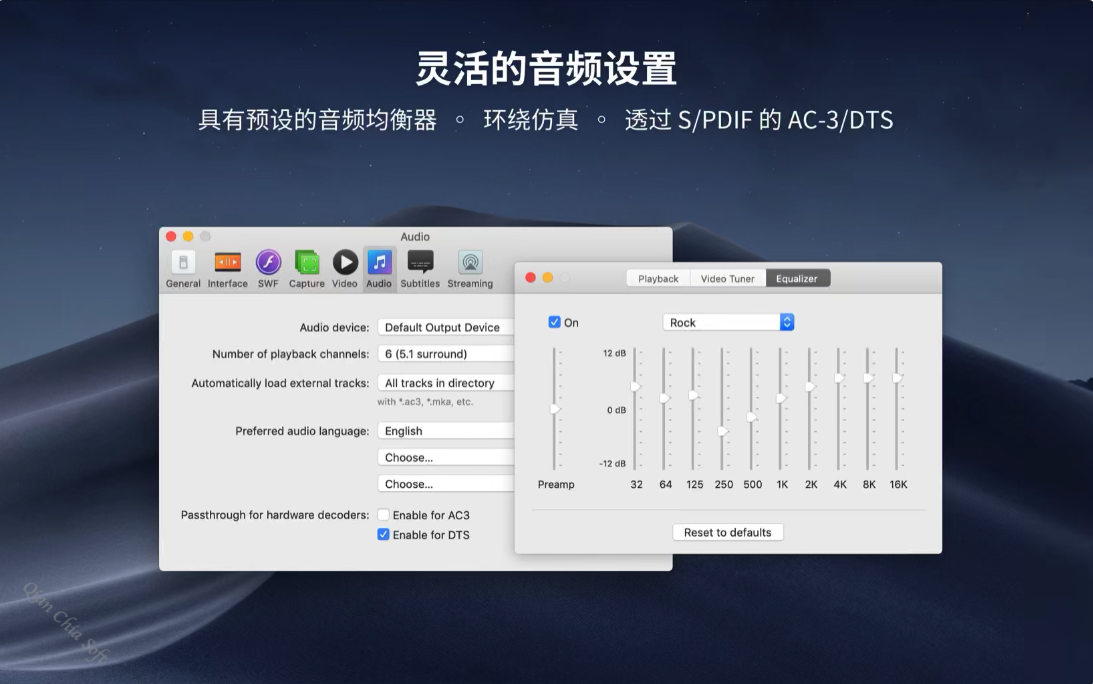This screenshot has height=684, width=1093.
Task: Open the Rock preset dropdown
Action: pyautogui.click(x=728, y=322)
